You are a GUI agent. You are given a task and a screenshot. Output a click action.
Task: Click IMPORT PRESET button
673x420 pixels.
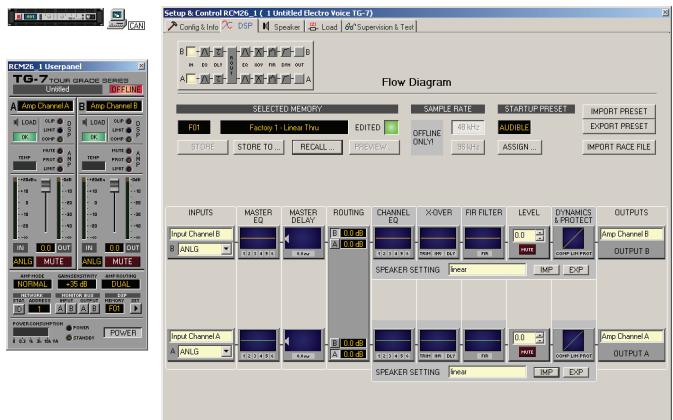click(x=618, y=111)
